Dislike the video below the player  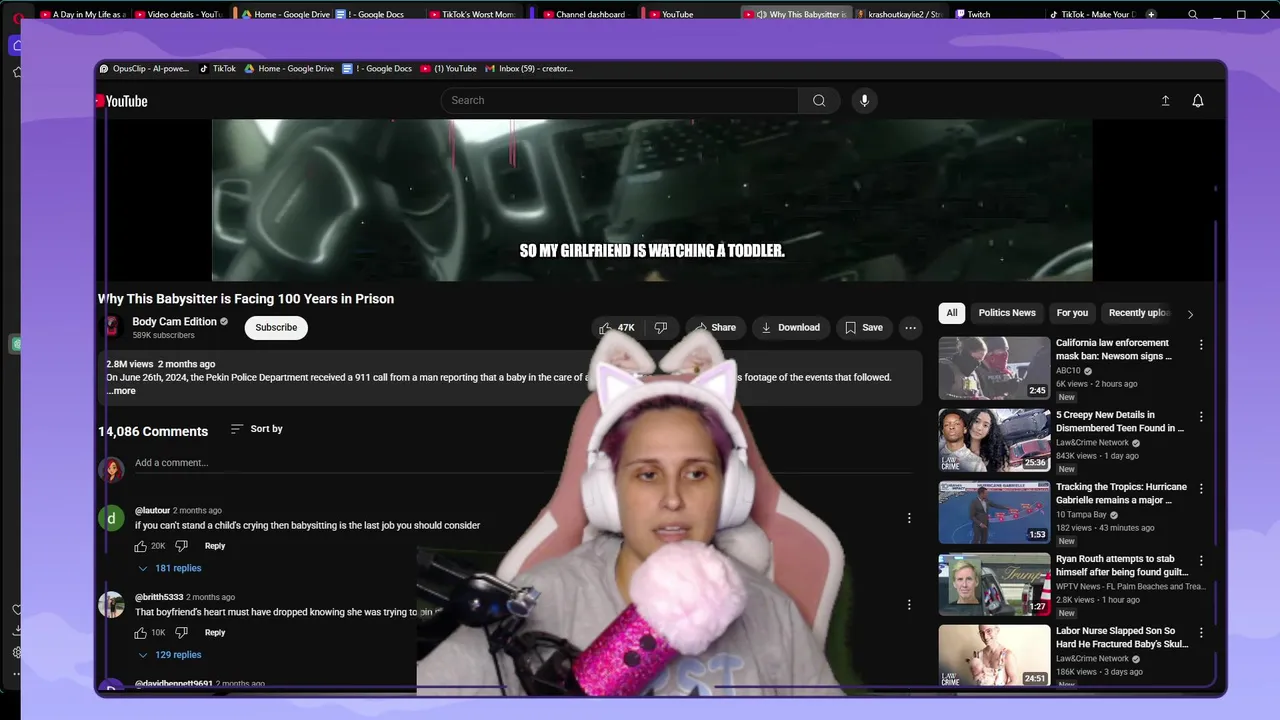pos(661,328)
